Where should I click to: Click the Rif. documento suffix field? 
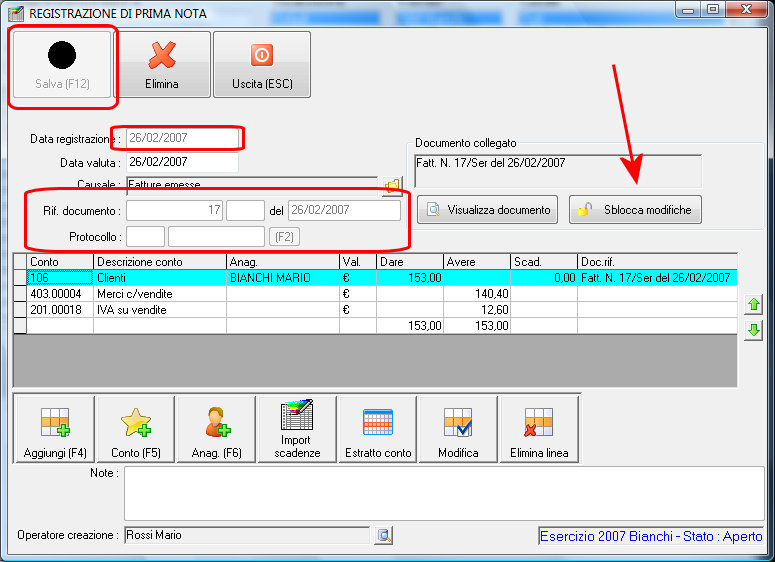pyautogui.click(x=245, y=210)
